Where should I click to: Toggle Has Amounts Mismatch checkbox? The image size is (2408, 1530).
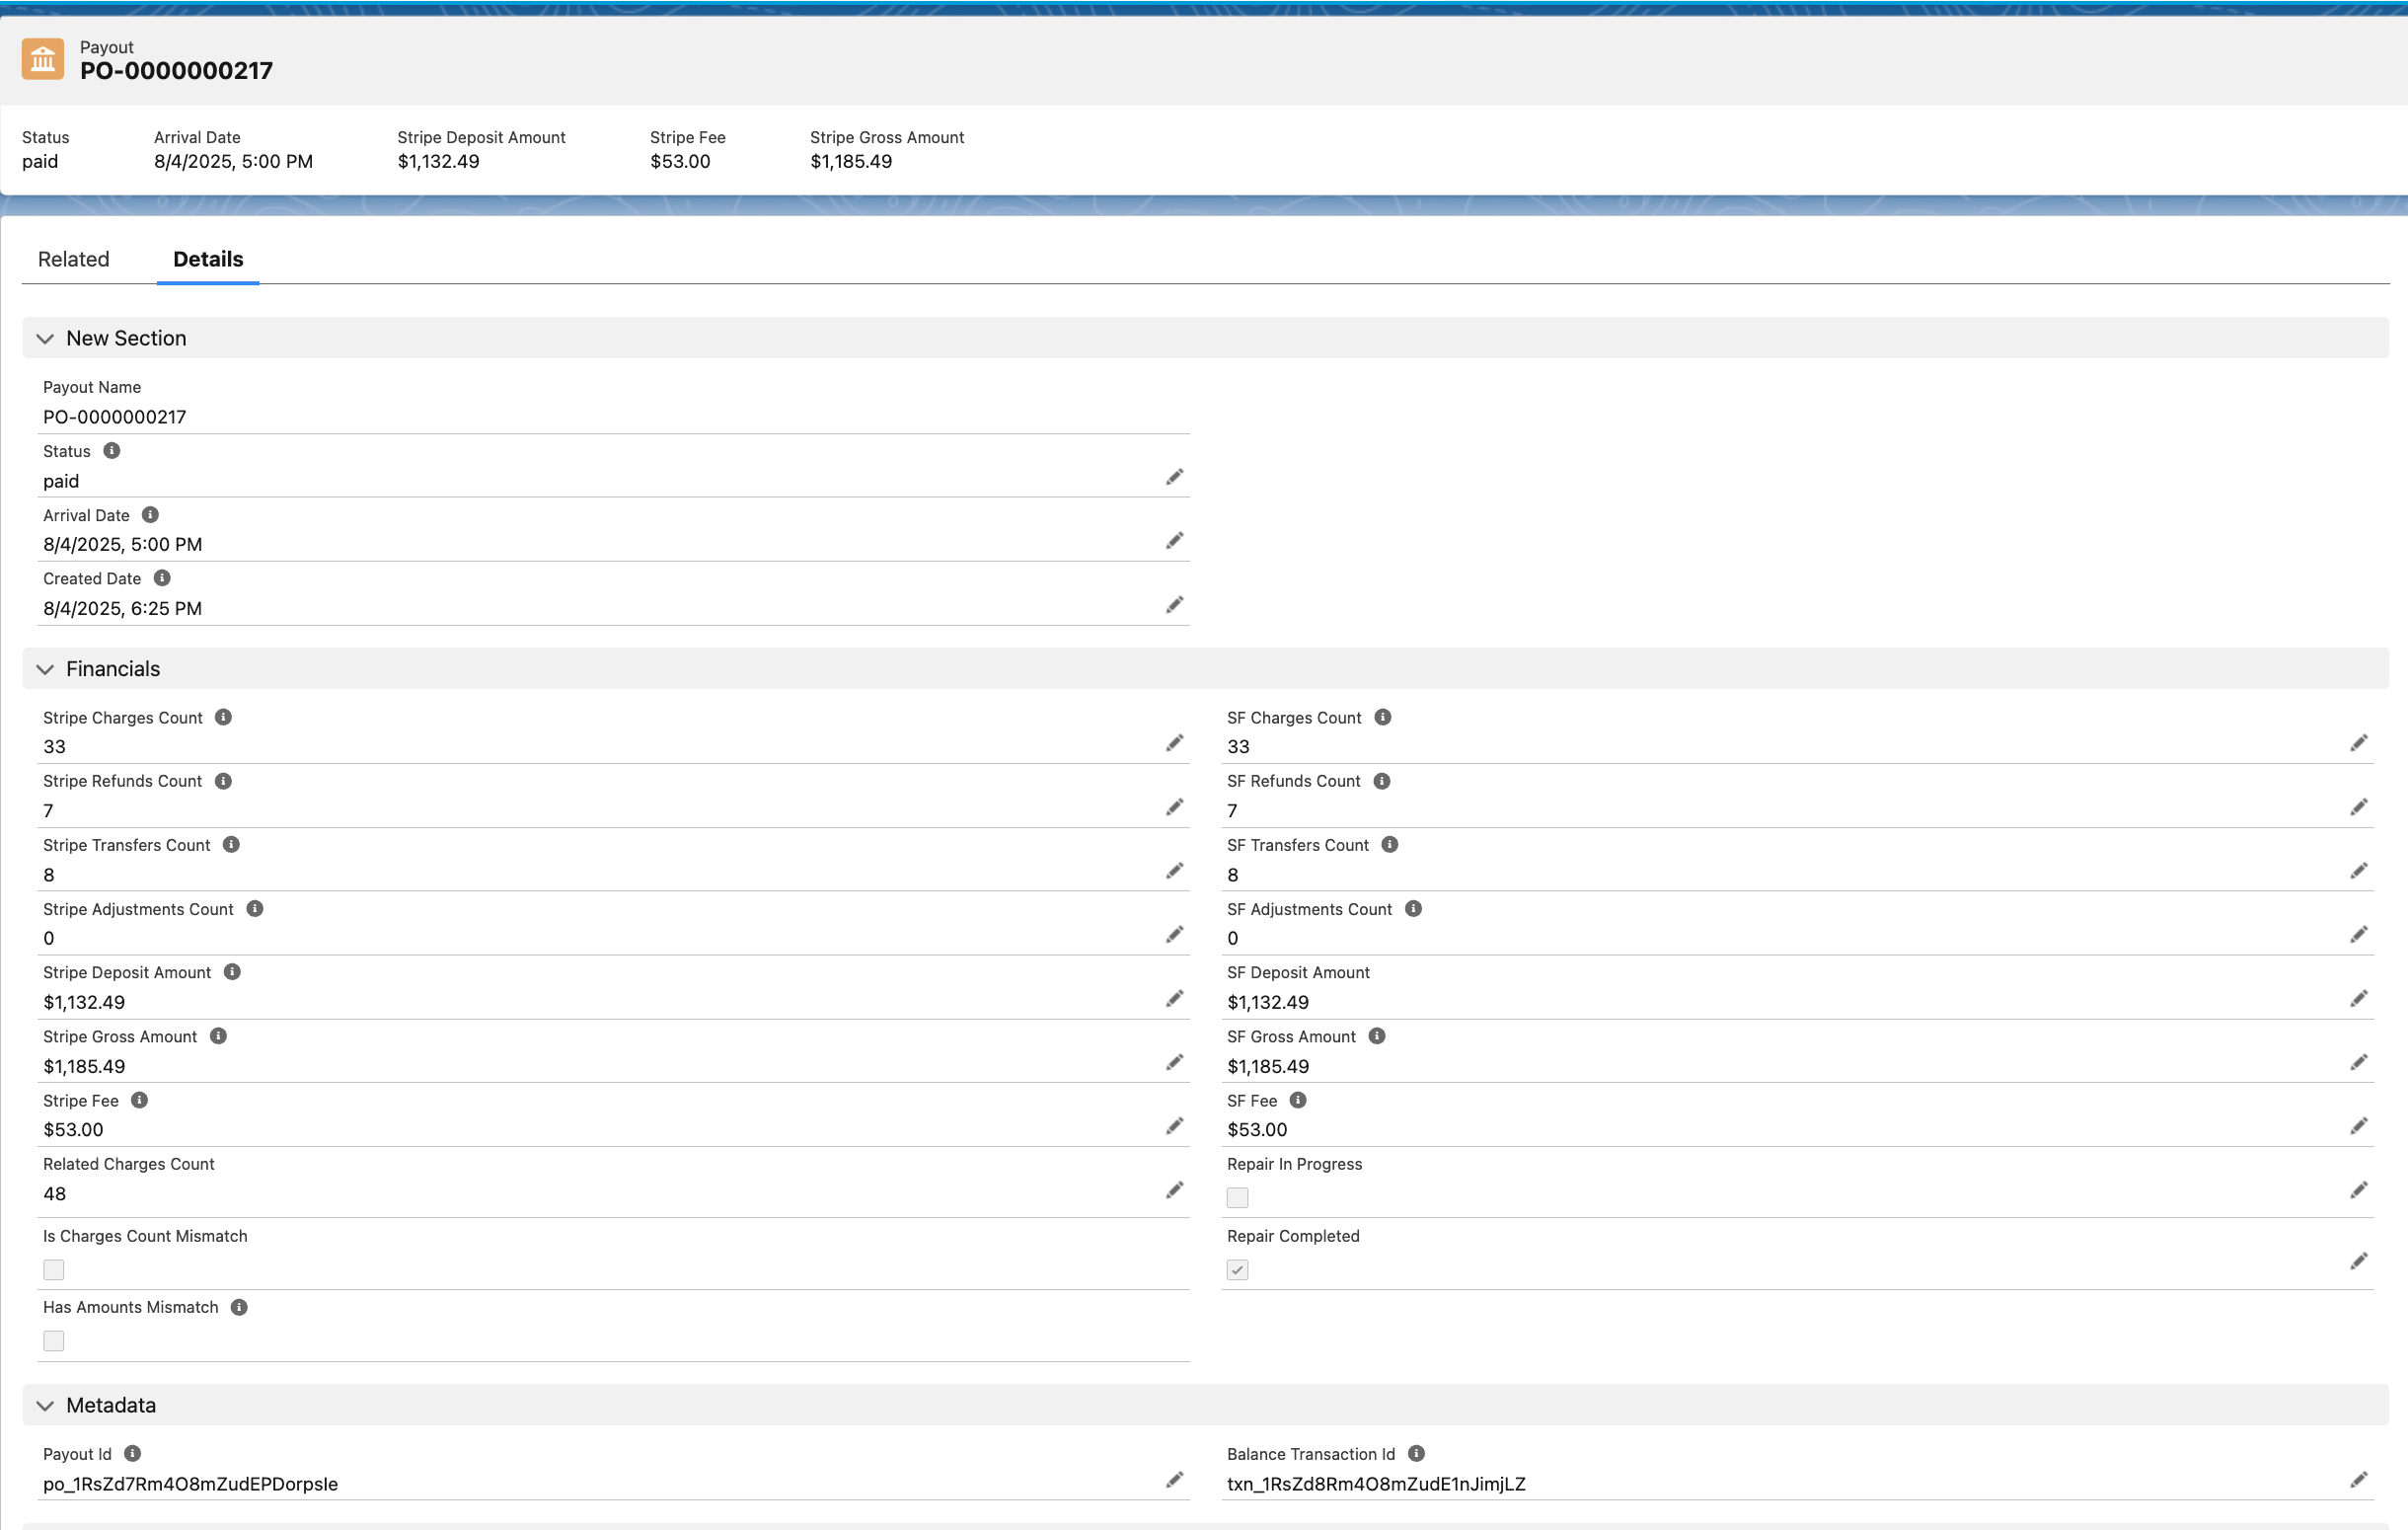pyautogui.click(x=54, y=1341)
